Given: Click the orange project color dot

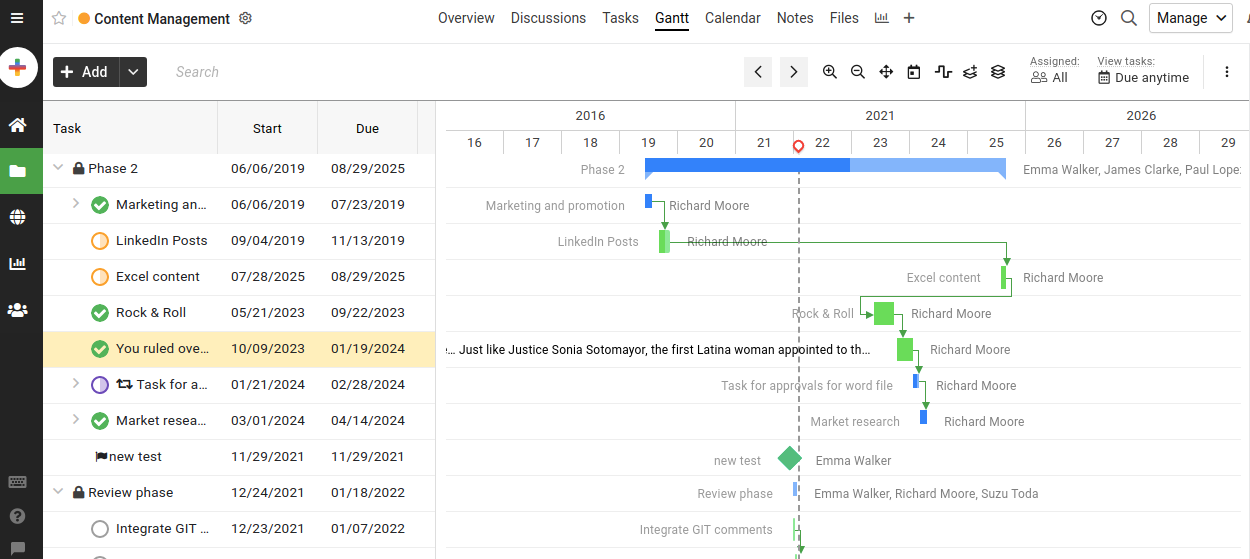Looking at the screenshot, I should tap(84, 19).
